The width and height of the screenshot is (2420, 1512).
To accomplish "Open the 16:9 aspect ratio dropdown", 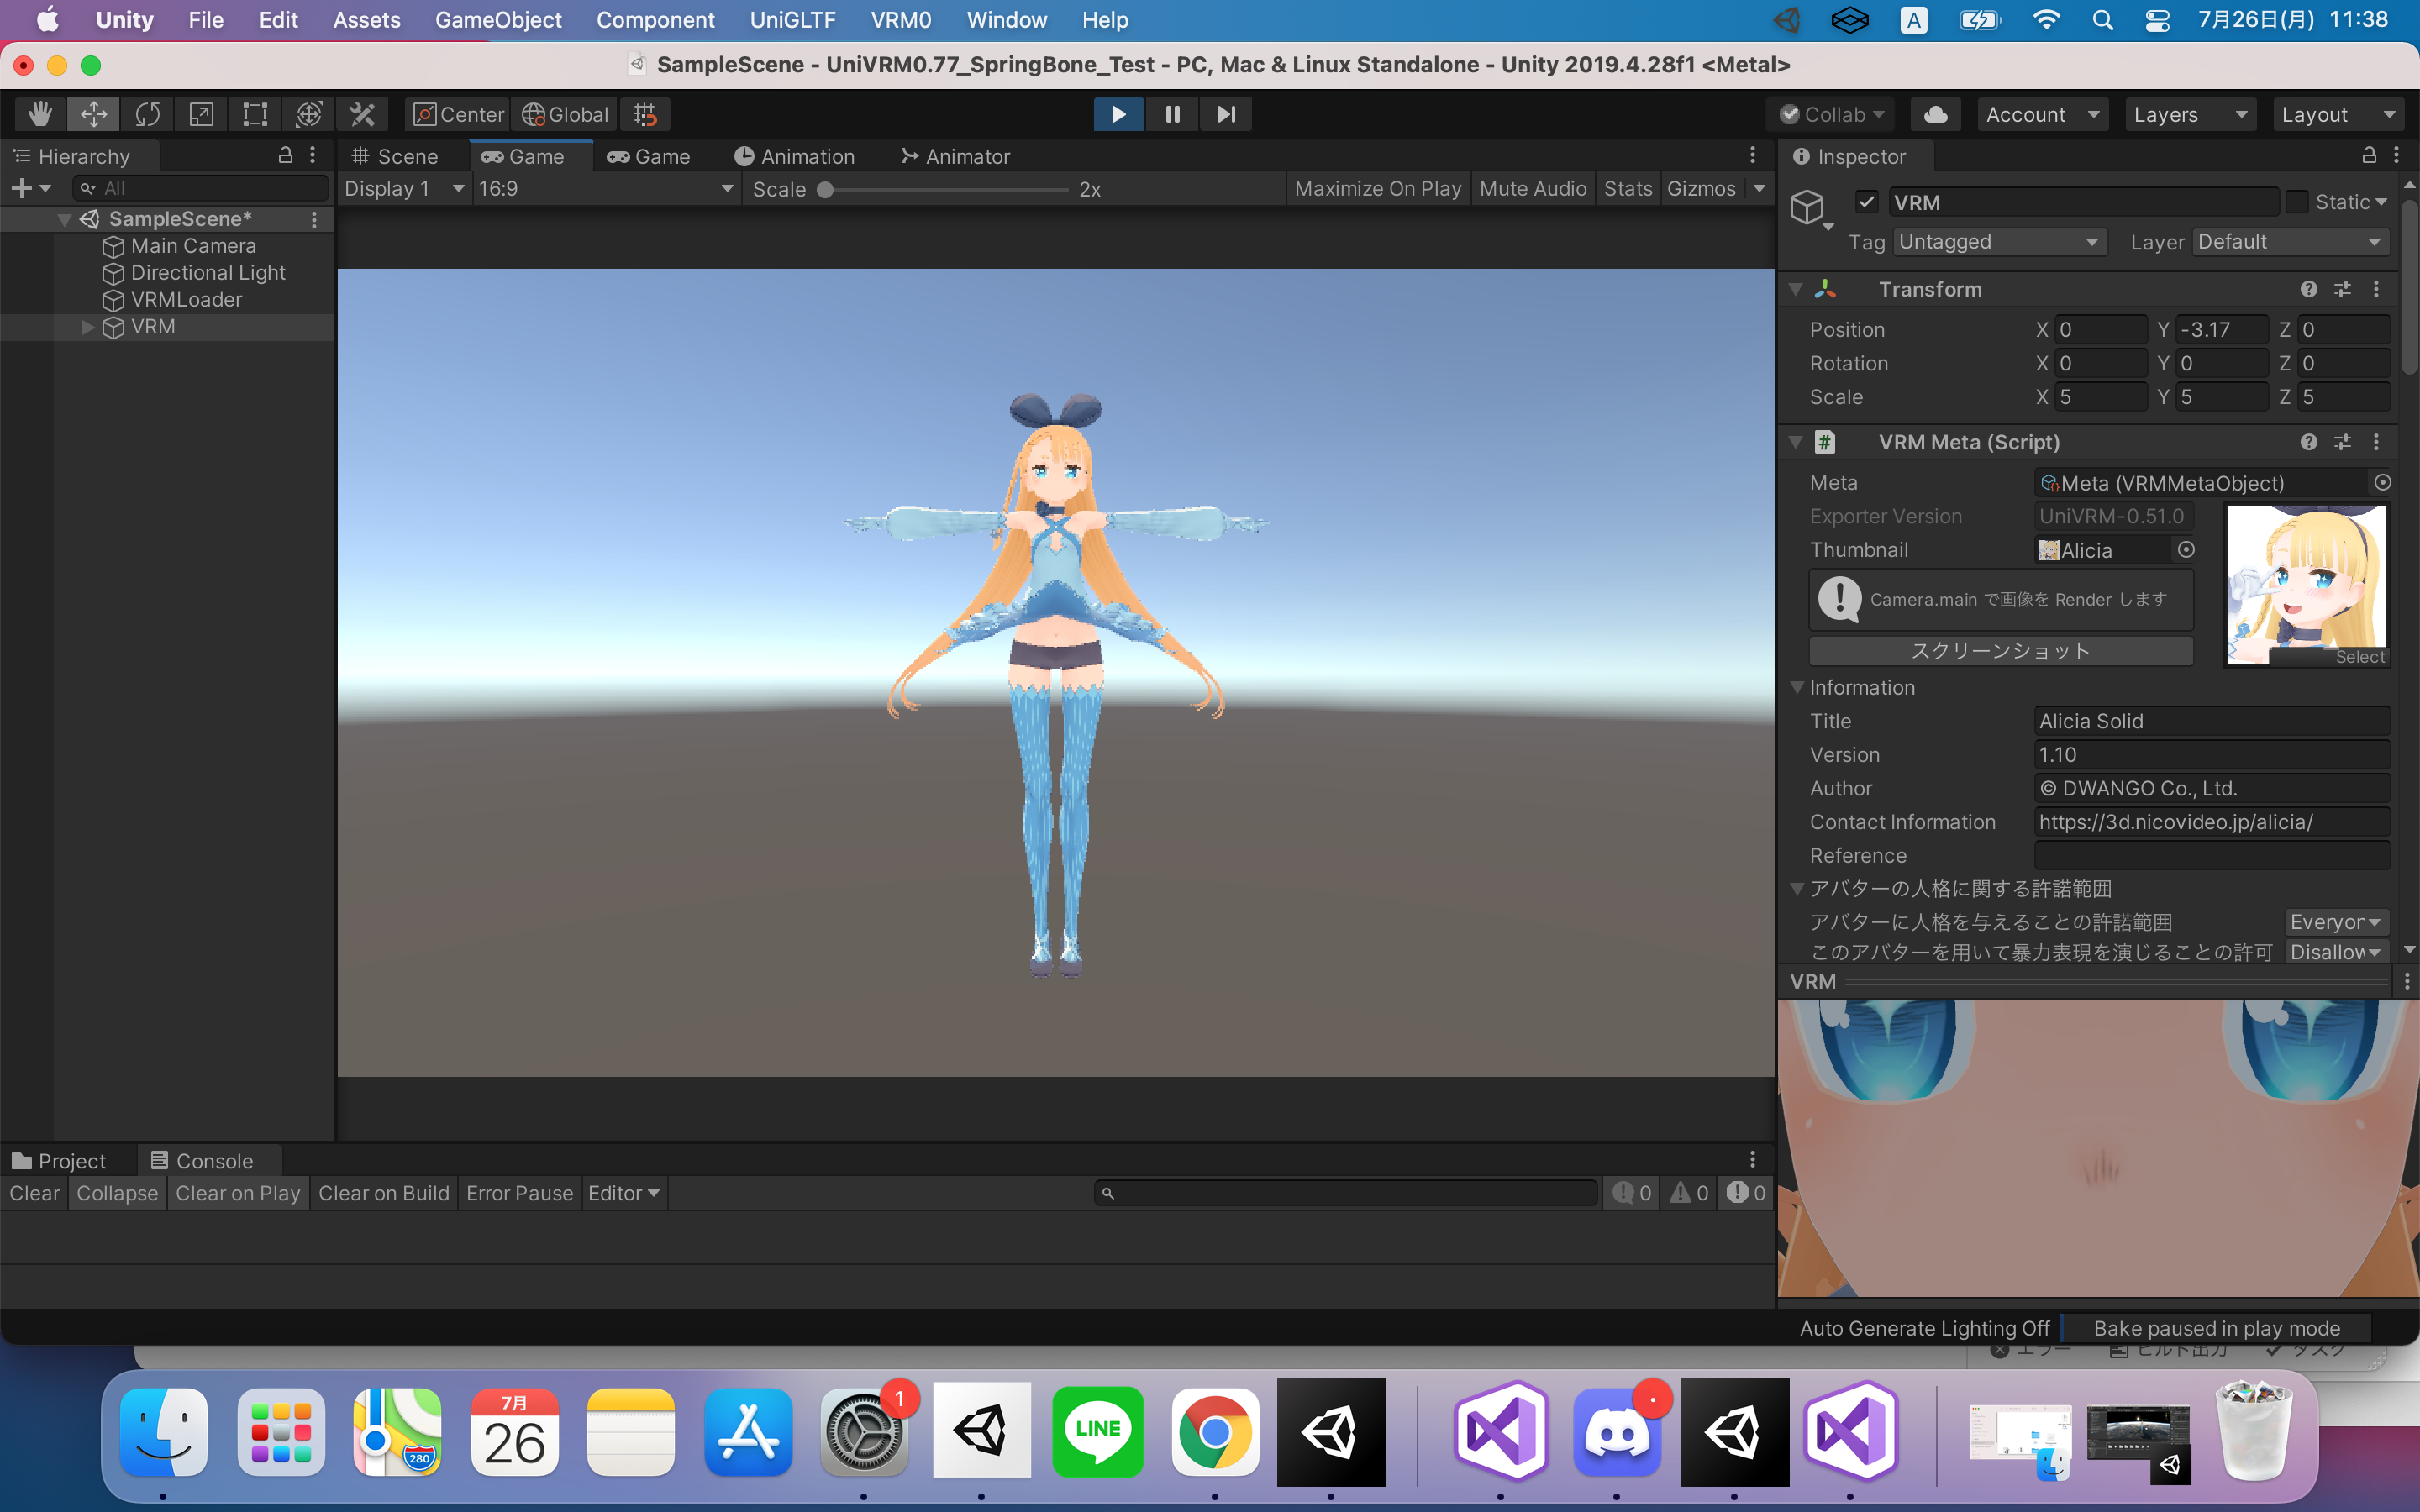I will [606, 188].
